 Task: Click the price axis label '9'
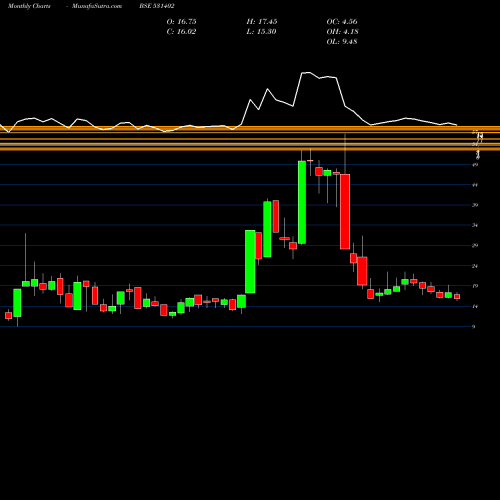click(x=474, y=327)
